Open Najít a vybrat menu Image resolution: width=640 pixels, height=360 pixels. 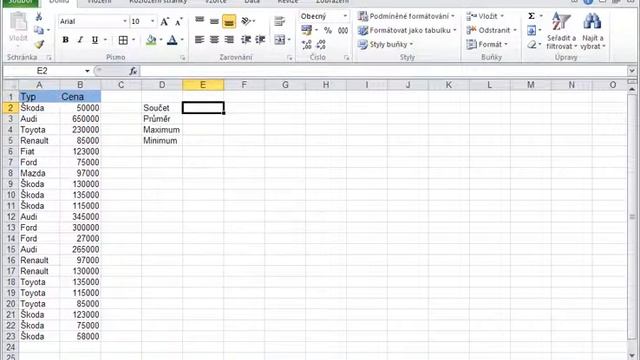click(x=593, y=31)
